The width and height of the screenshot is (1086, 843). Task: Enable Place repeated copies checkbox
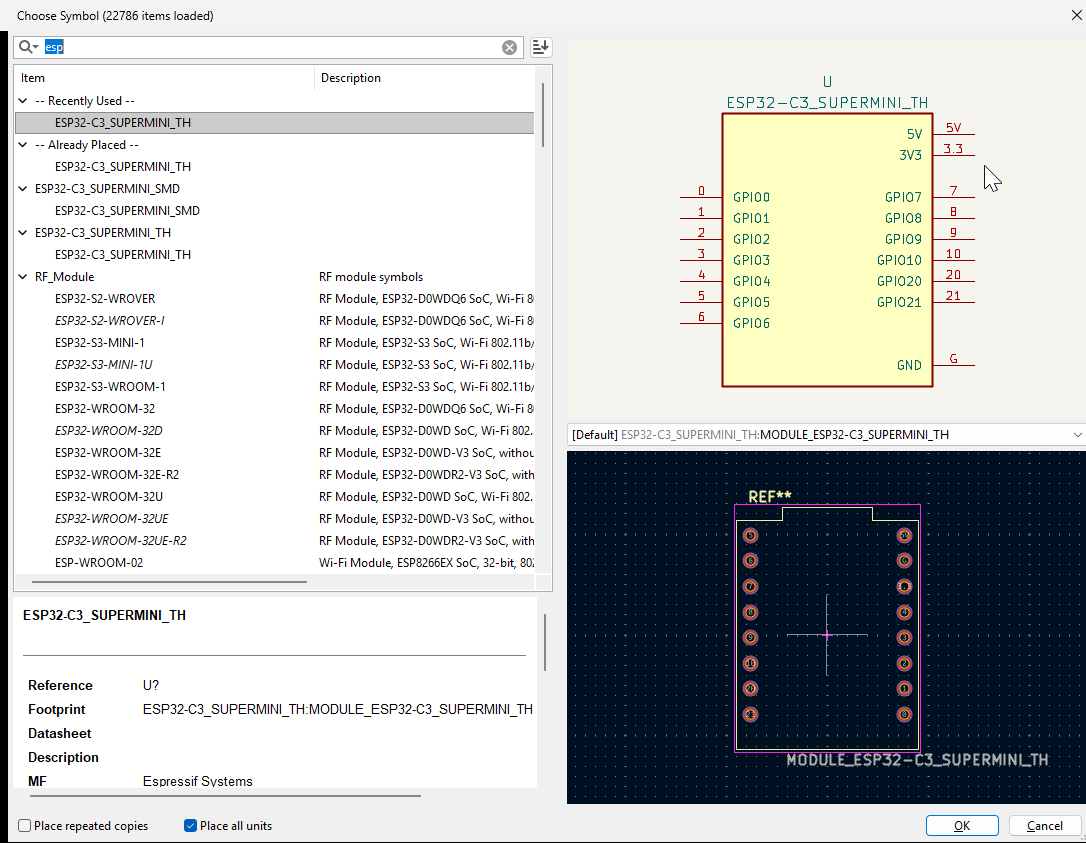[24, 826]
